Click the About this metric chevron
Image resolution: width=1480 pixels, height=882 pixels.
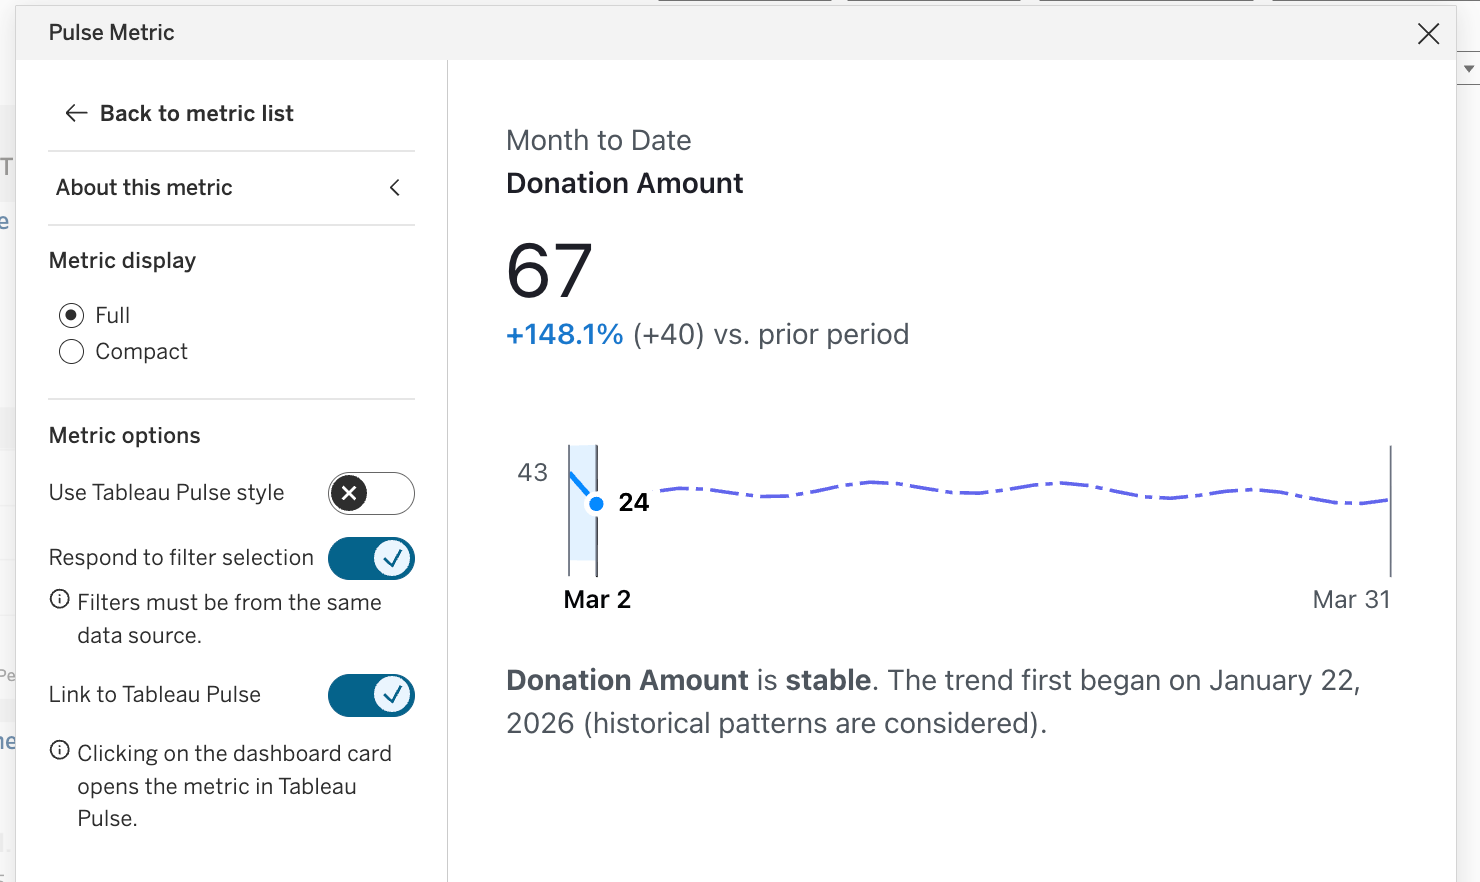pos(395,188)
